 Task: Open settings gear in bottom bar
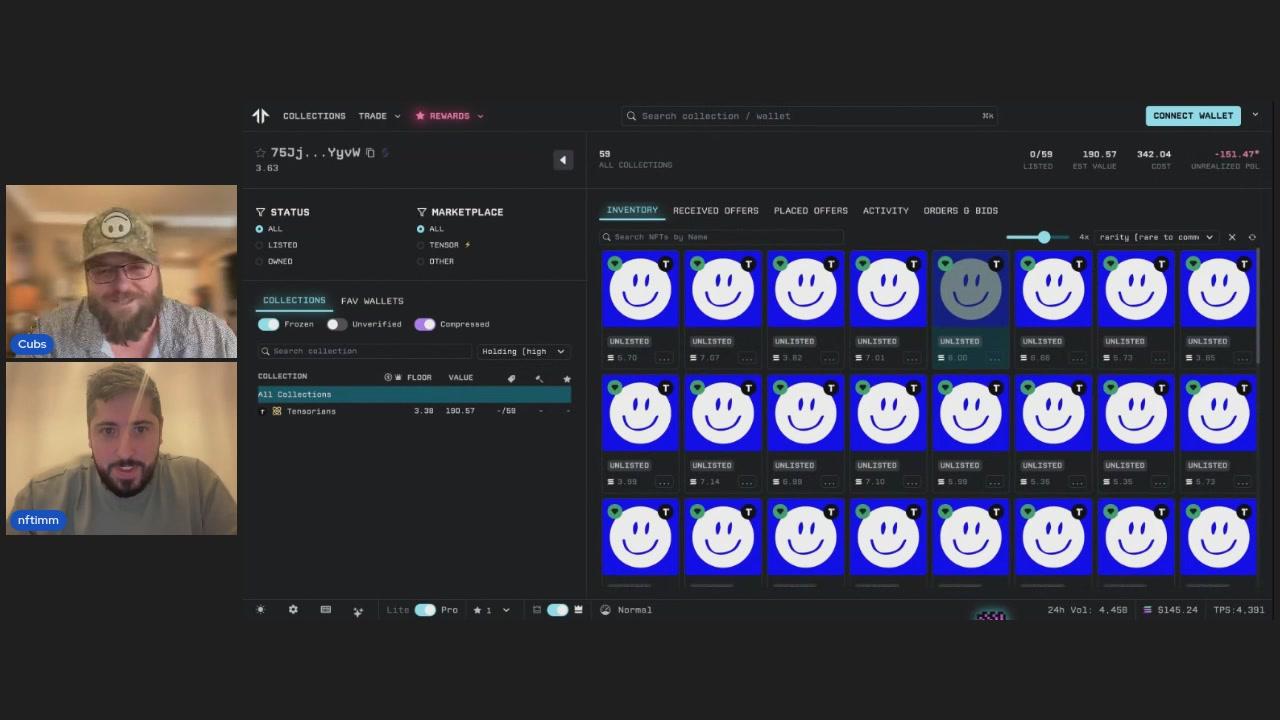[293, 610]
